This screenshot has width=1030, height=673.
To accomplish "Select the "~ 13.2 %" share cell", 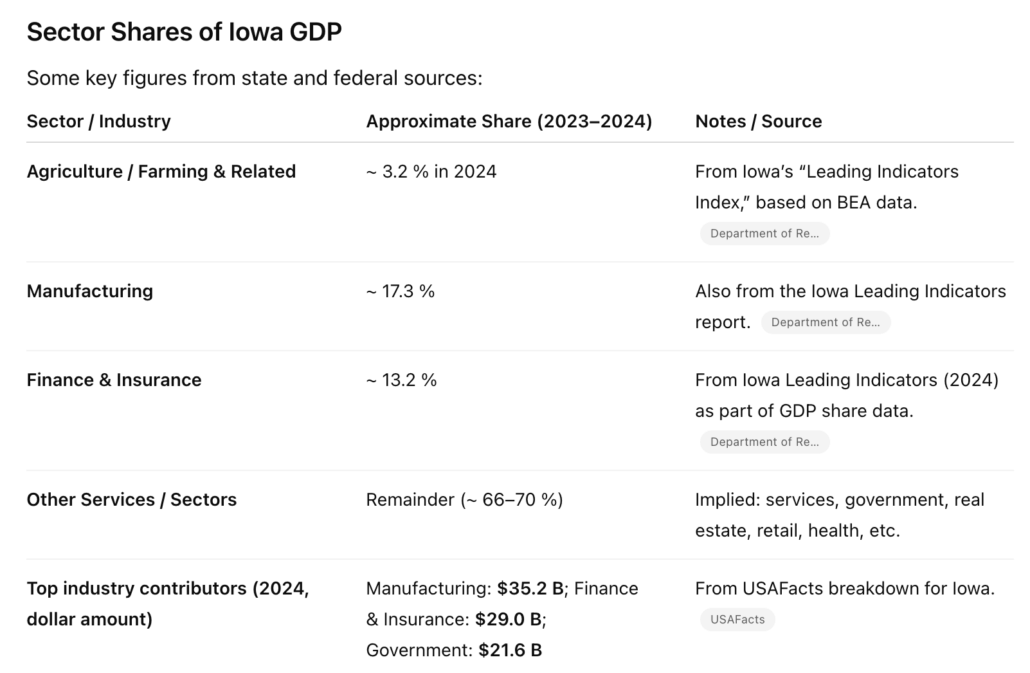I will pyautogui.click(x=401, y=380).
